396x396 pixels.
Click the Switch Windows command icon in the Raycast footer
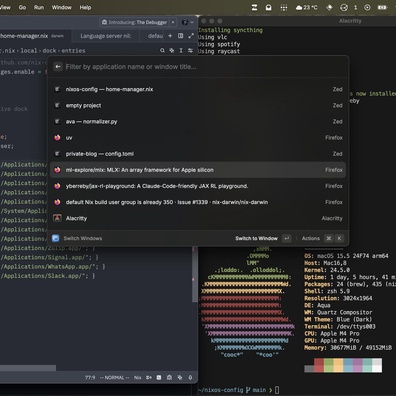coord(56,238)
